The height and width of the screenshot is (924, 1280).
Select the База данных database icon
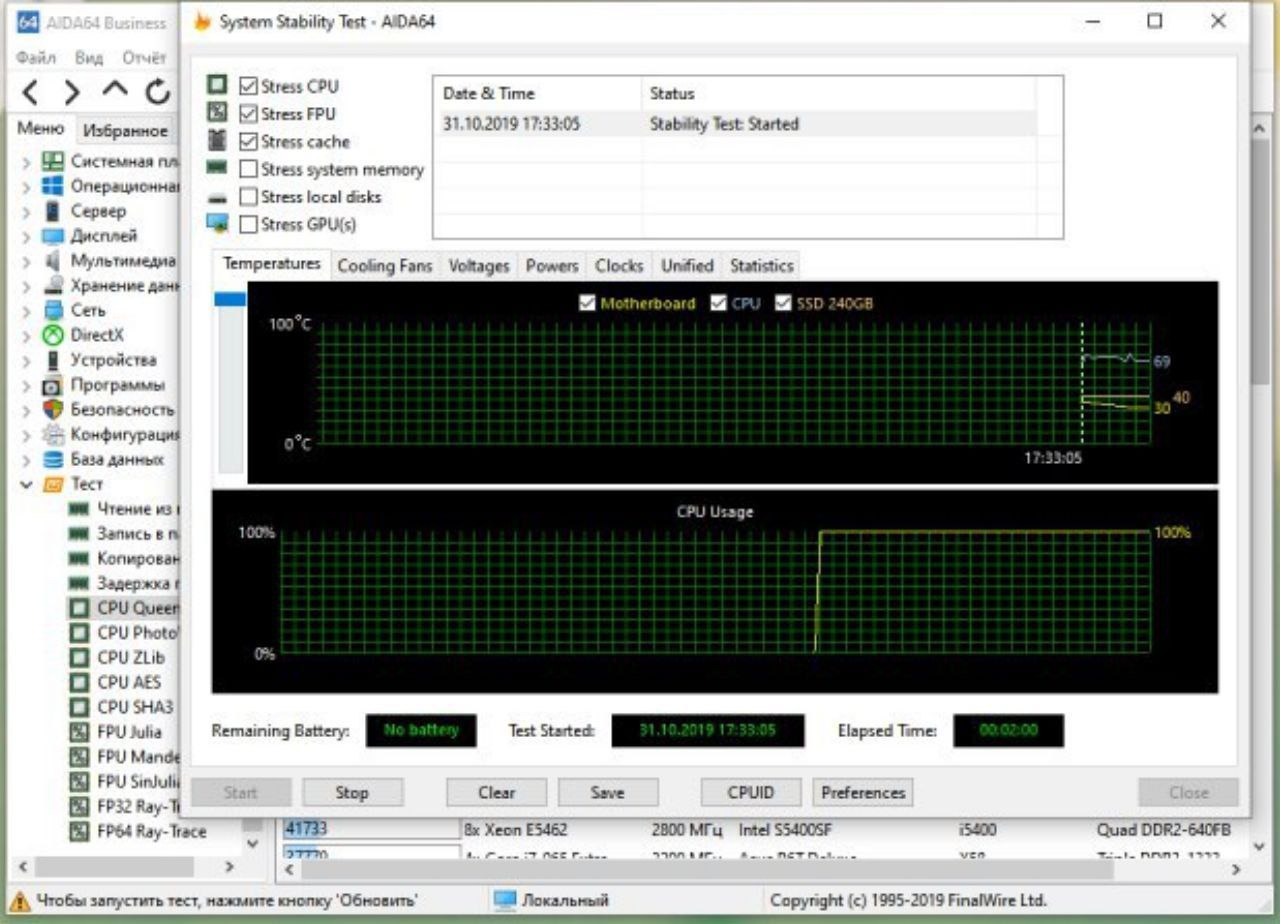tap(53, 460)
